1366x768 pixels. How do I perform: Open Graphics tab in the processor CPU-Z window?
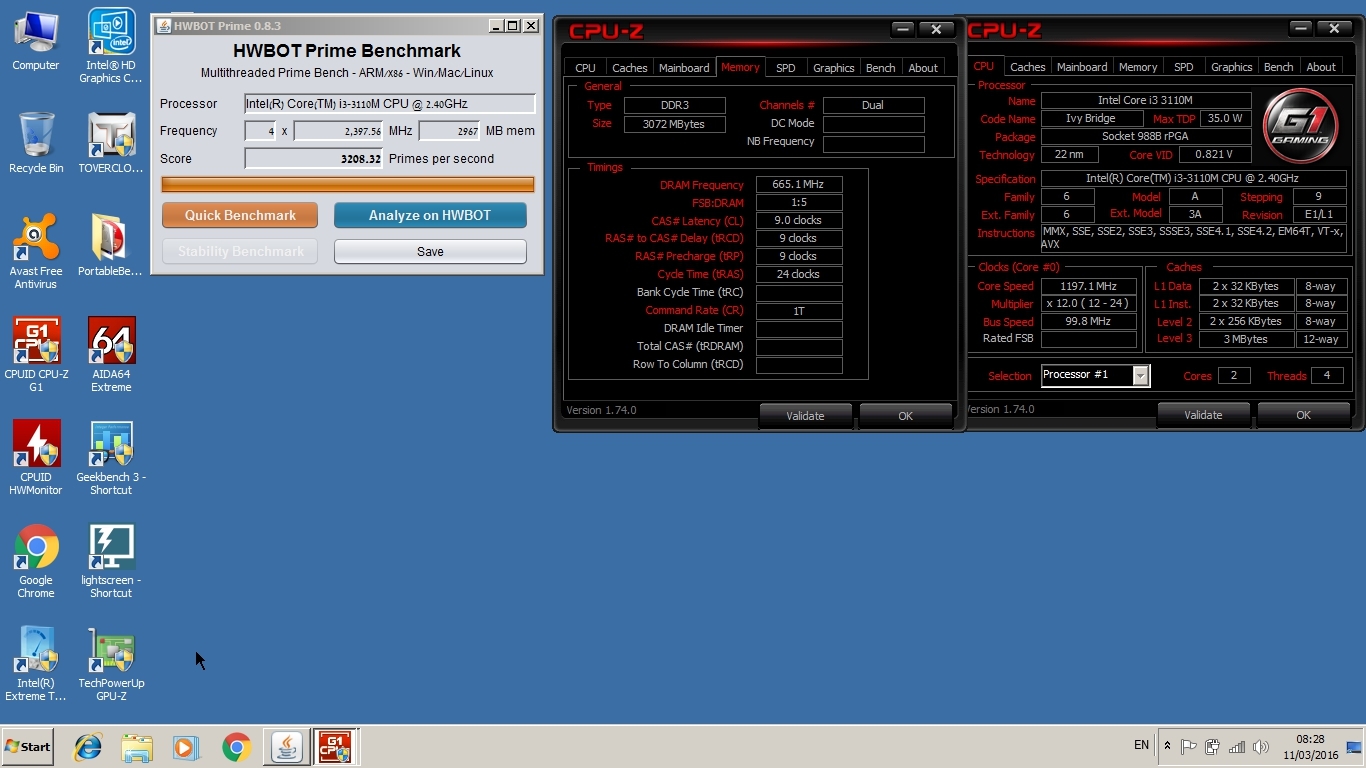1231,66
